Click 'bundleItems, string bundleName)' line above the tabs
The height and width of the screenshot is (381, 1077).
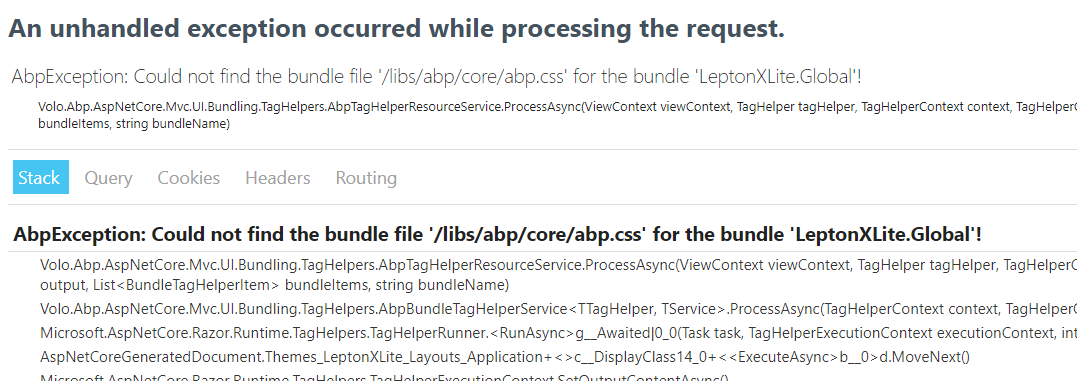coord(134,124)
